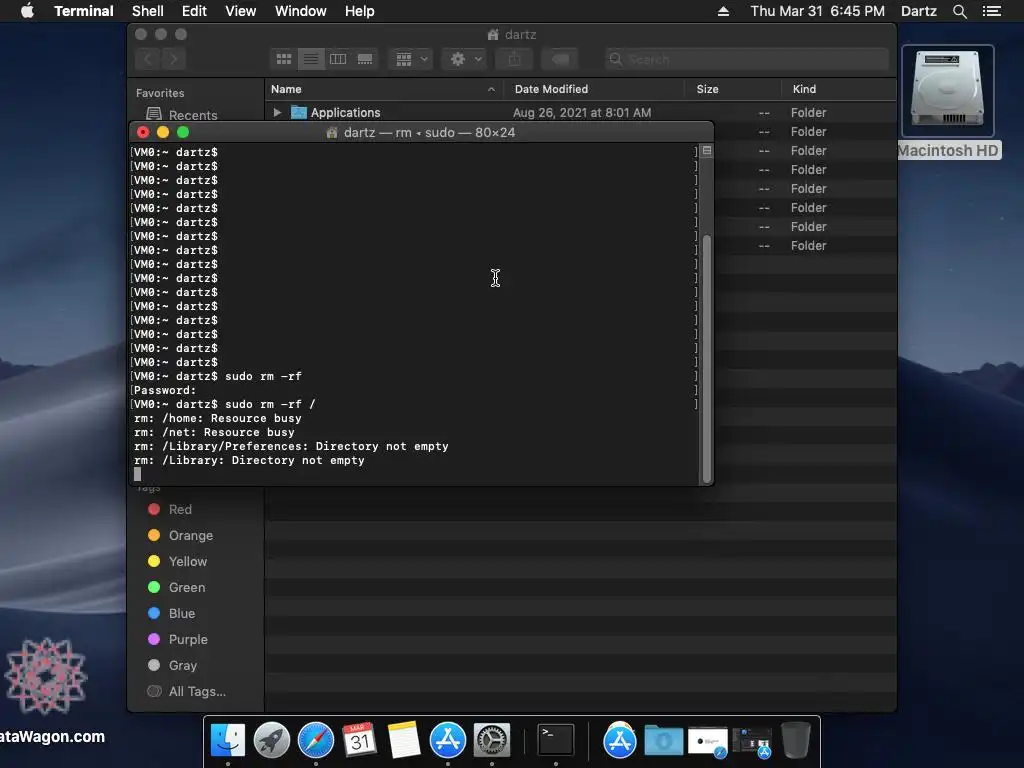Open the Dartz user menu
Screen dimensions: 1024x768
[918, 11]
